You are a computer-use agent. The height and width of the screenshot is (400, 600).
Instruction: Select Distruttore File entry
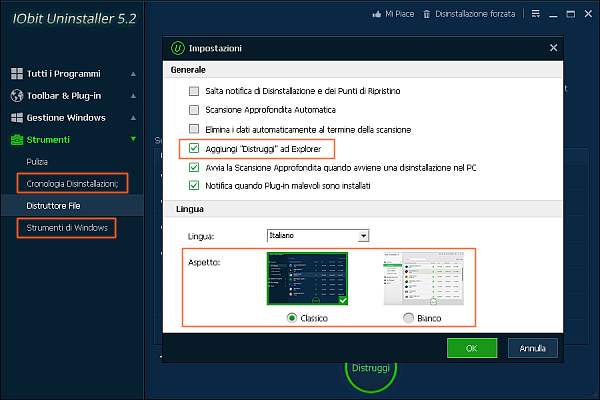click(53, 206)
